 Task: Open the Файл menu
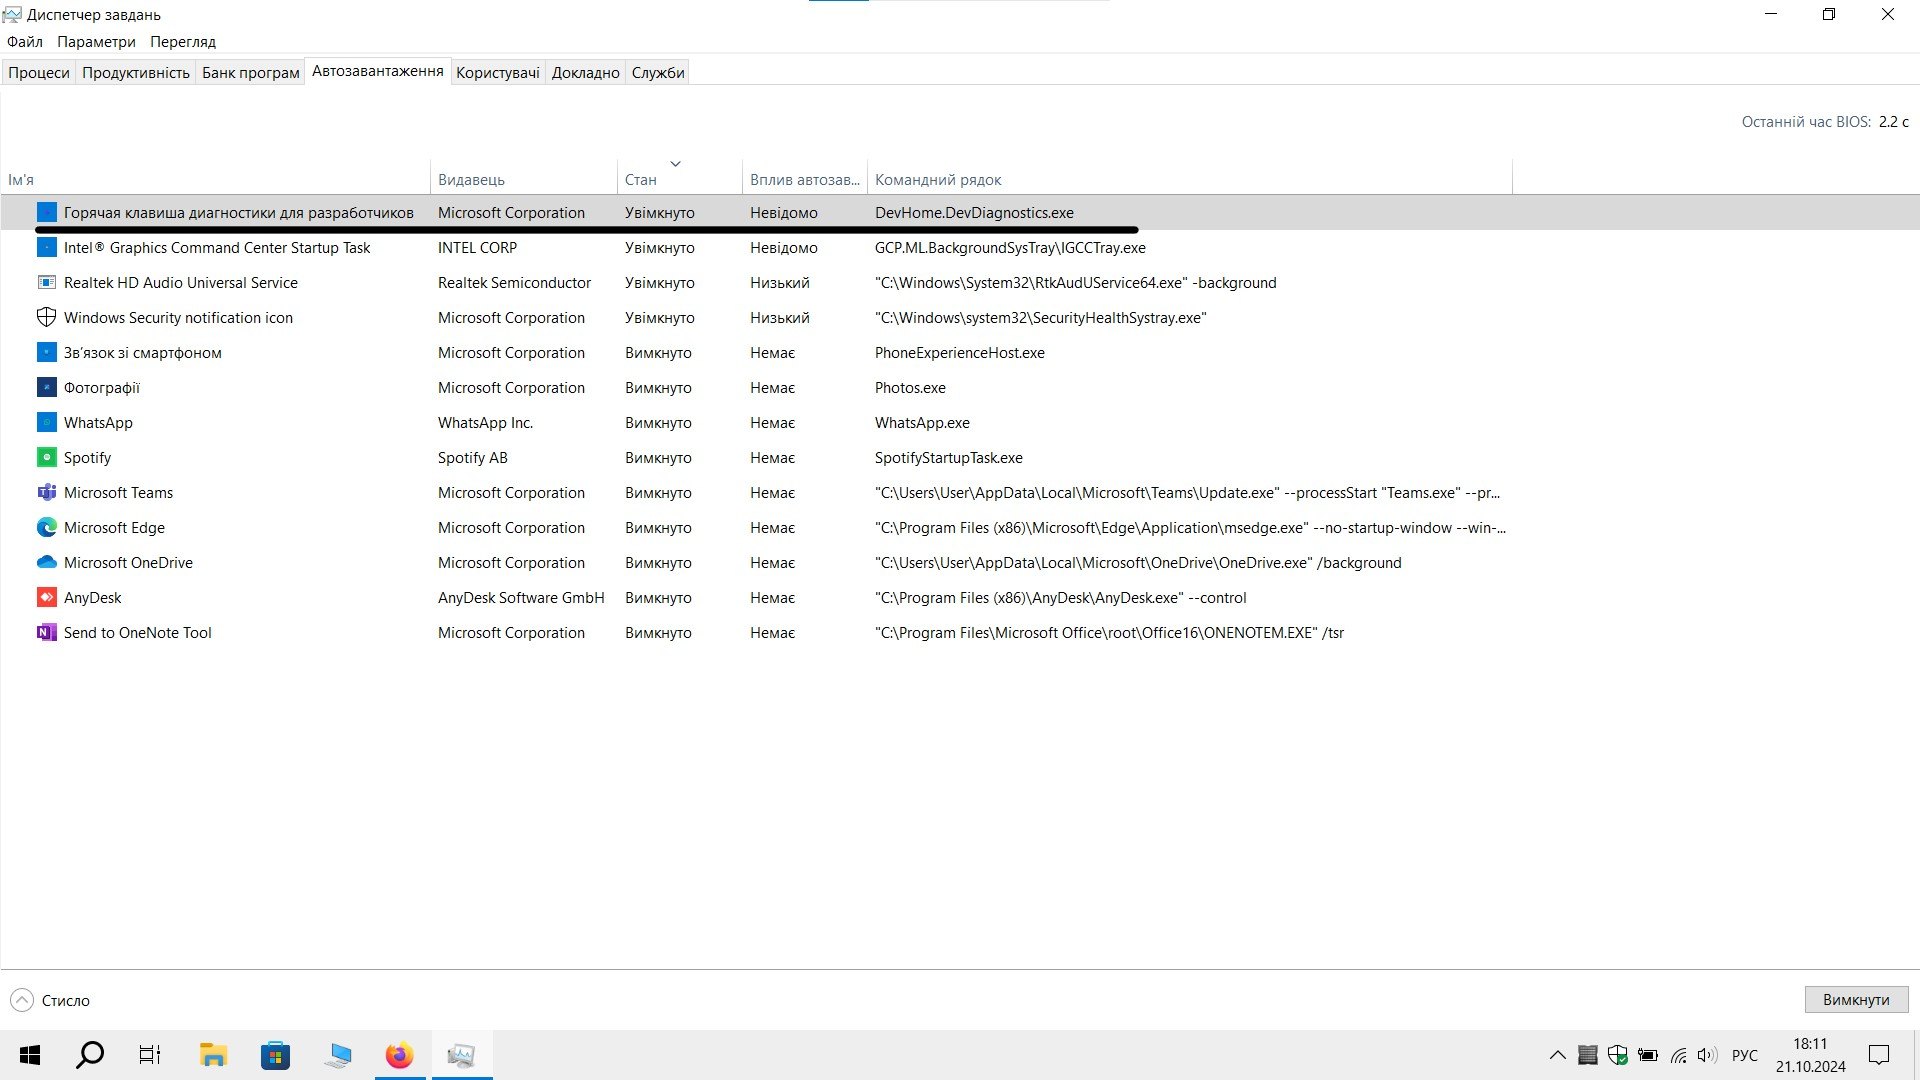click(x=25, y=42)
